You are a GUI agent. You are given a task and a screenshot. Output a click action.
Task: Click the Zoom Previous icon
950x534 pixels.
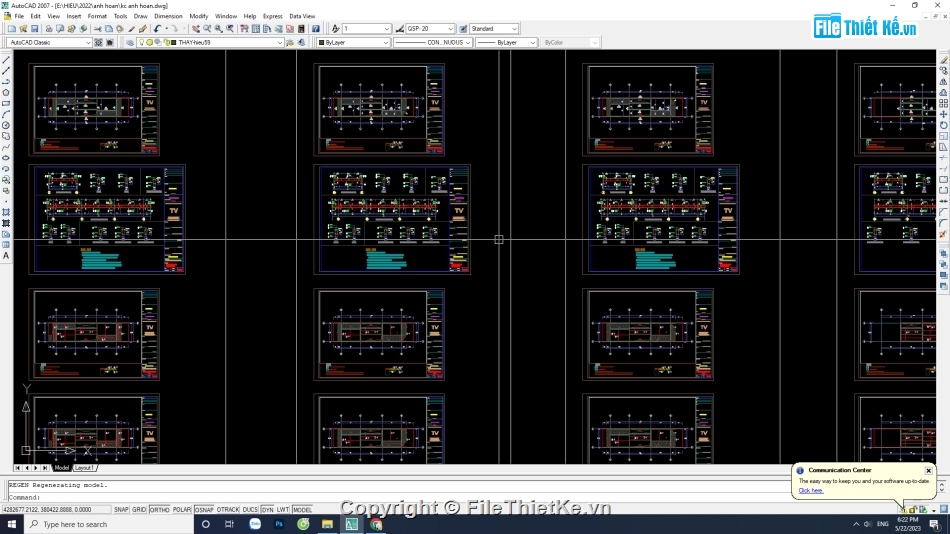pos(230,28)
